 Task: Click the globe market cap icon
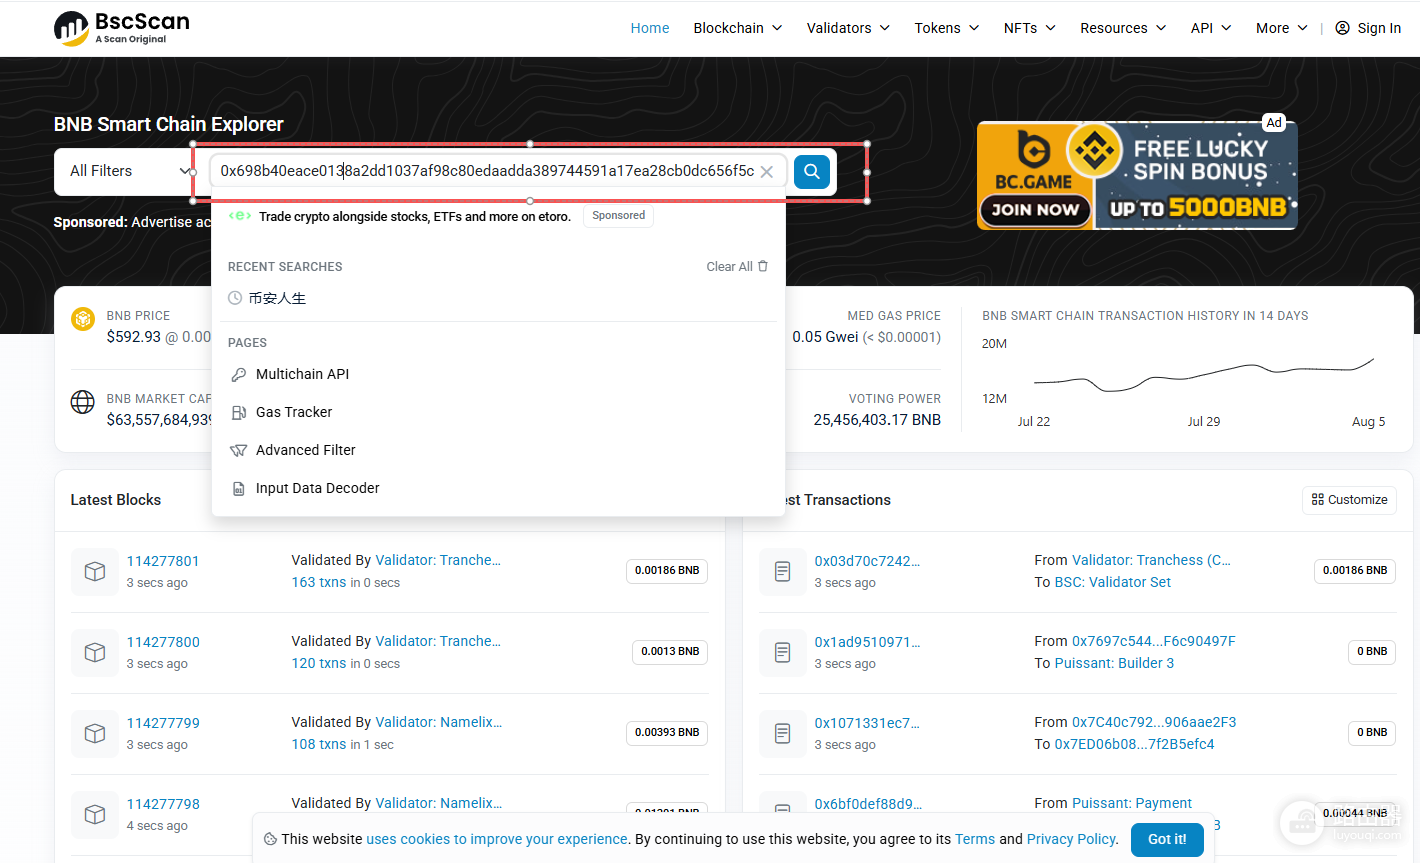point(83,402)
